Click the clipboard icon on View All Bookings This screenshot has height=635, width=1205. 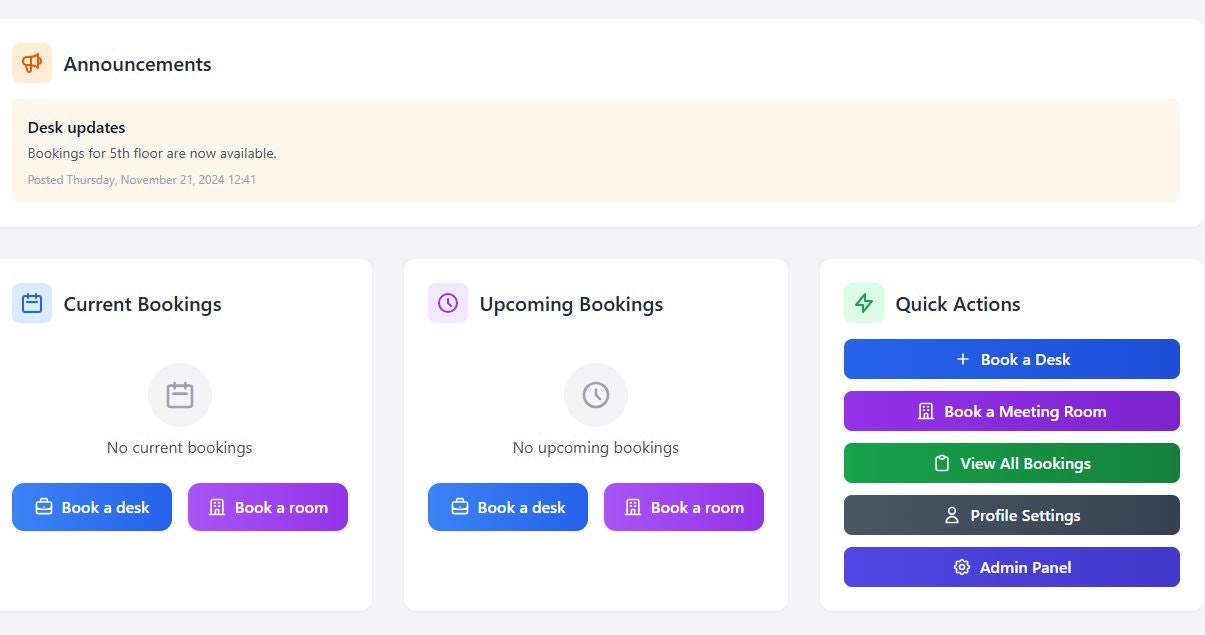[x=942, y=463]
